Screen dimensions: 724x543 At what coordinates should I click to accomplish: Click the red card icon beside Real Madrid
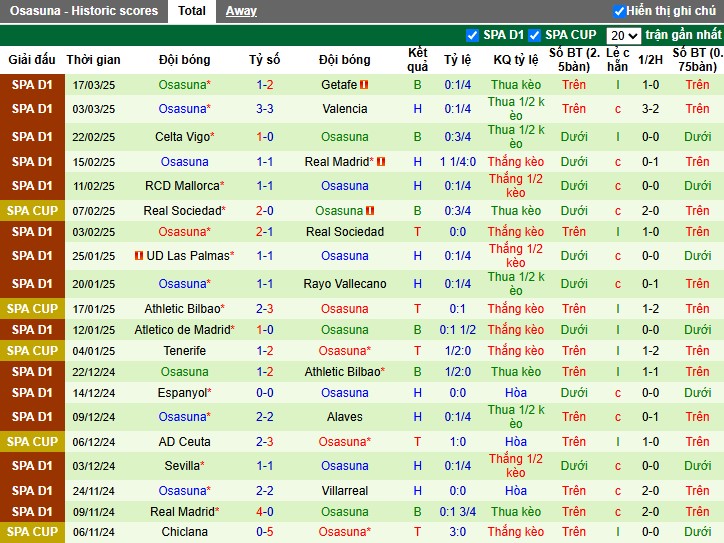tap(380, 162)
